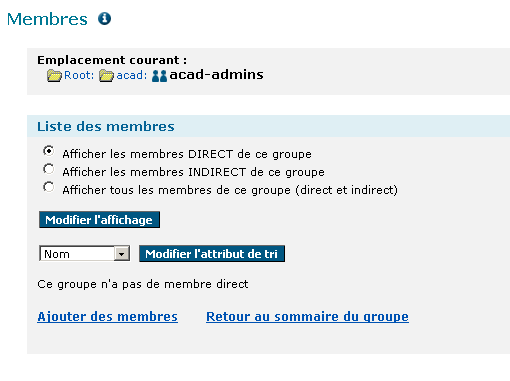
Task: Click the dropdown arrow next to Nom
Action: click(x=122, y=254)
